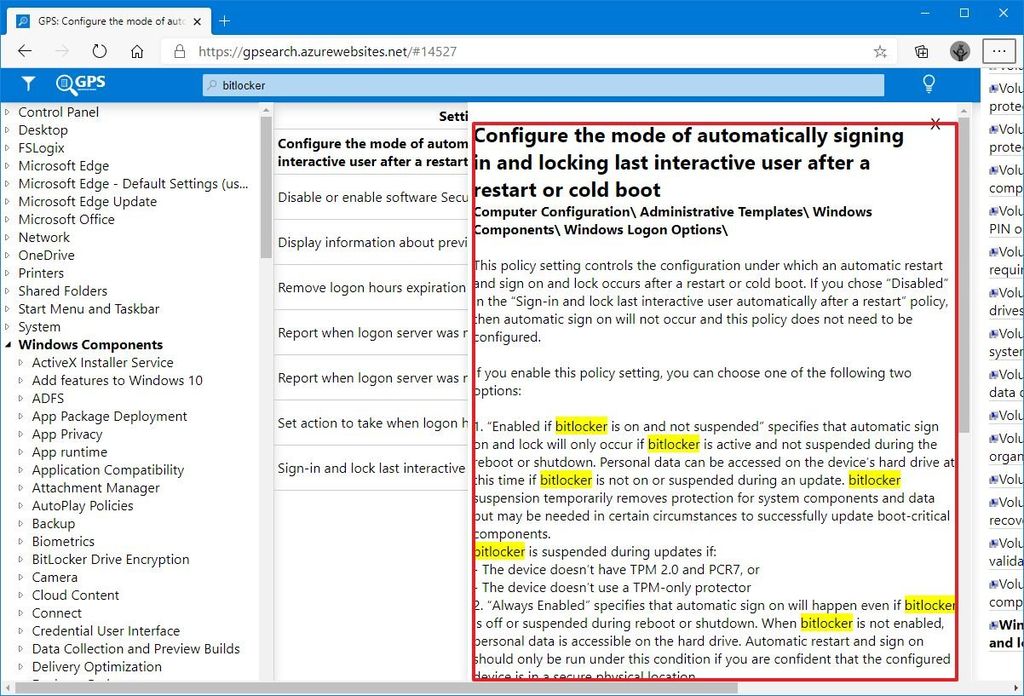Click the browser Back arrow
The height and width of the screenshot is (696, 1024).
[25, 50]
